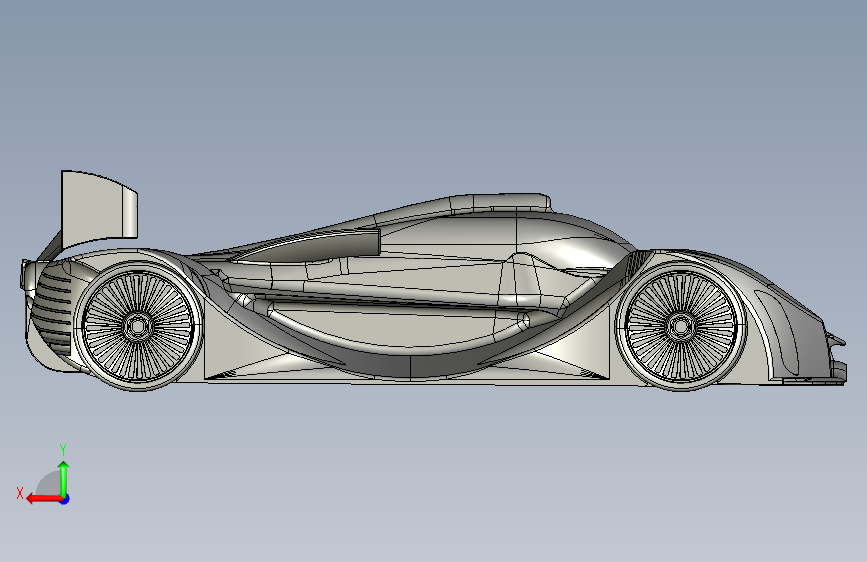Screen dimensions: 867x562
Task: Select the rear wheel hub on the car model
Action: (x=137, y=326)
